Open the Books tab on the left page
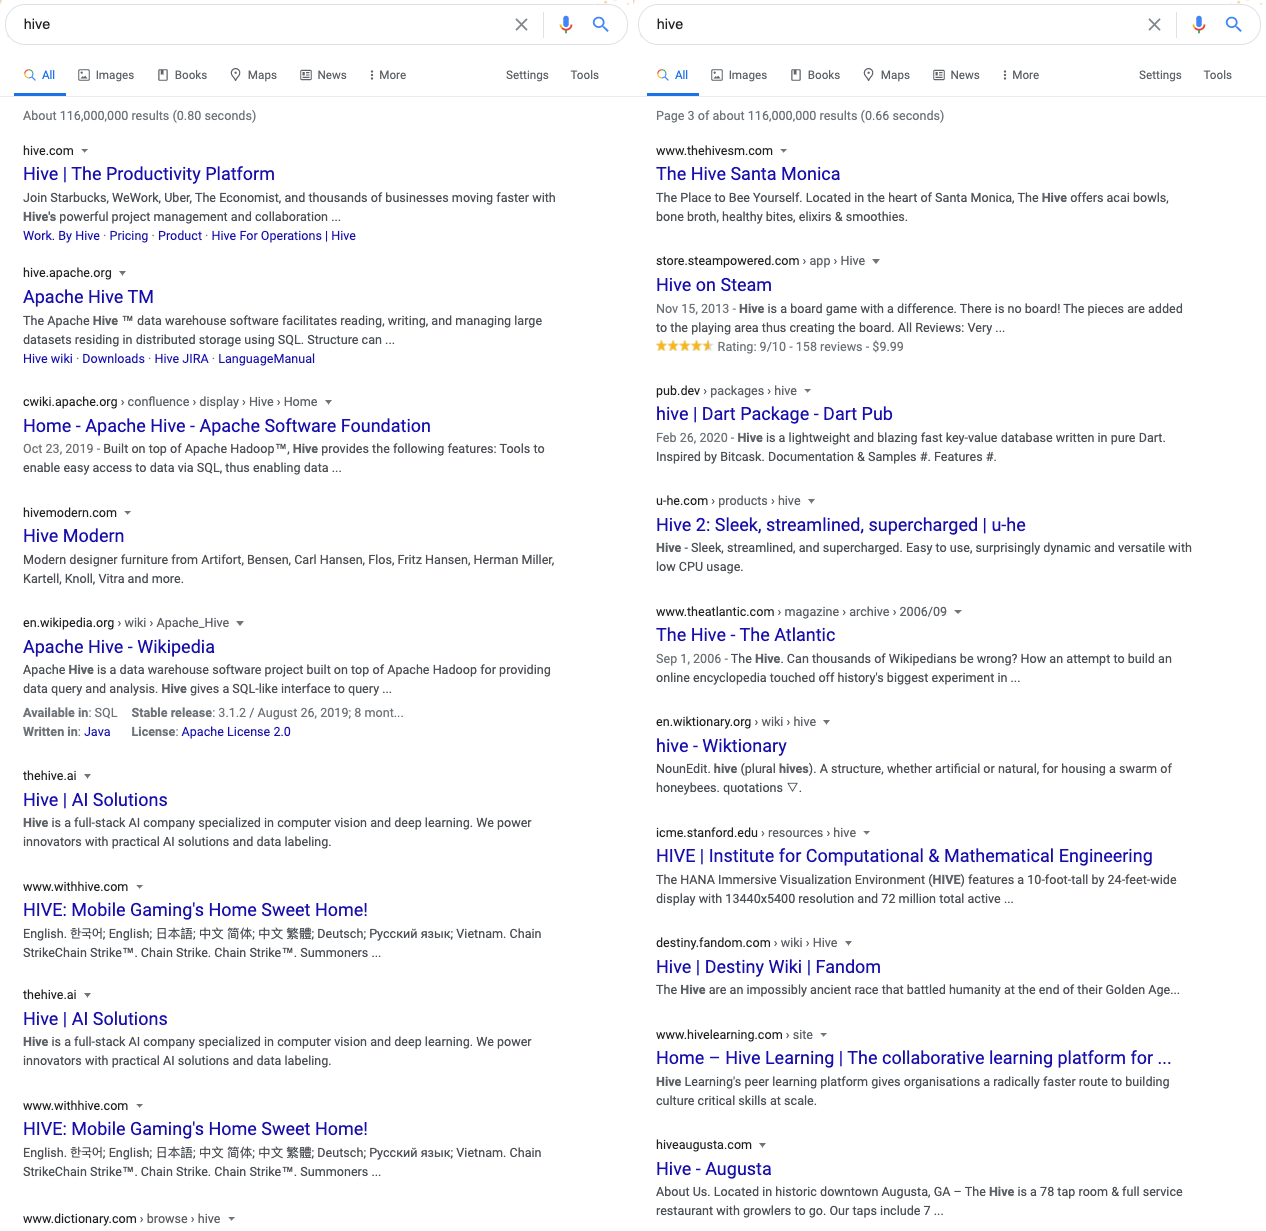The height and width of the screenshot is (1231, 1266). [182, 75]
